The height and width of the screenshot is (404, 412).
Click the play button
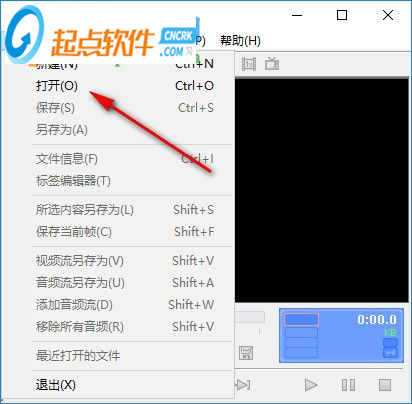[x=311, y=385]
